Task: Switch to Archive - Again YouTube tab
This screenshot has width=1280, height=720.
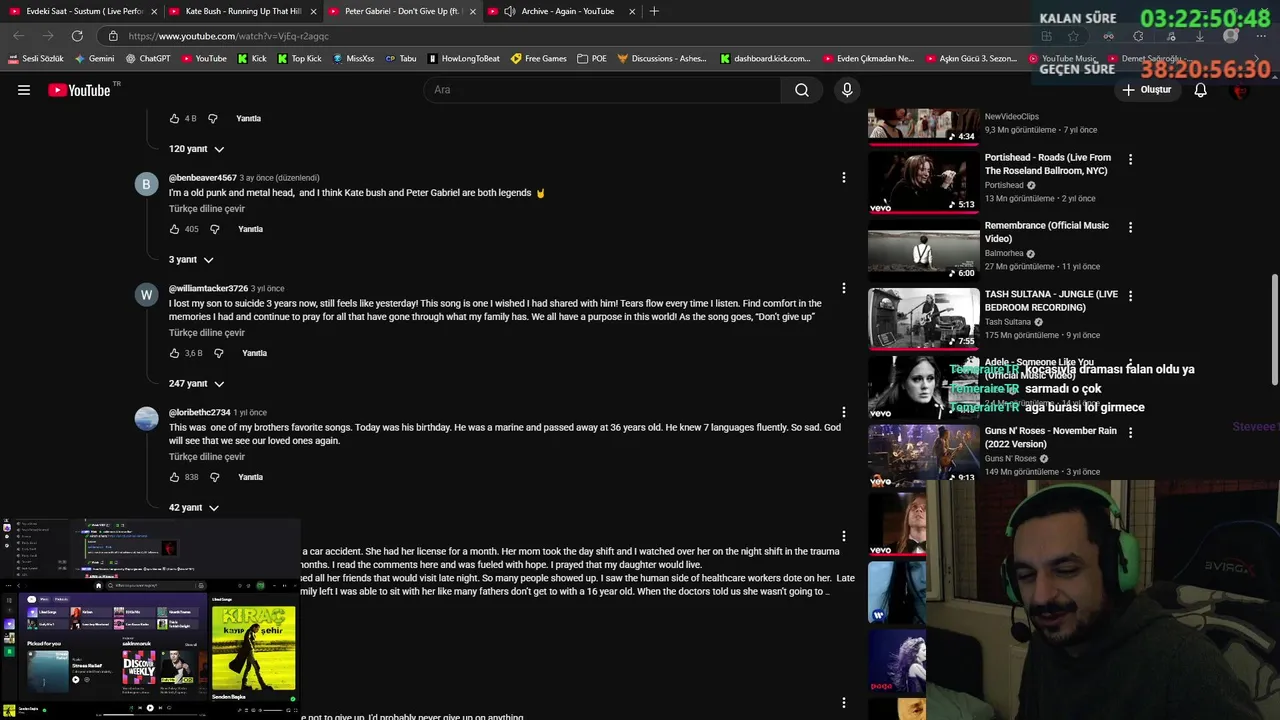Action: pos(562,11)
